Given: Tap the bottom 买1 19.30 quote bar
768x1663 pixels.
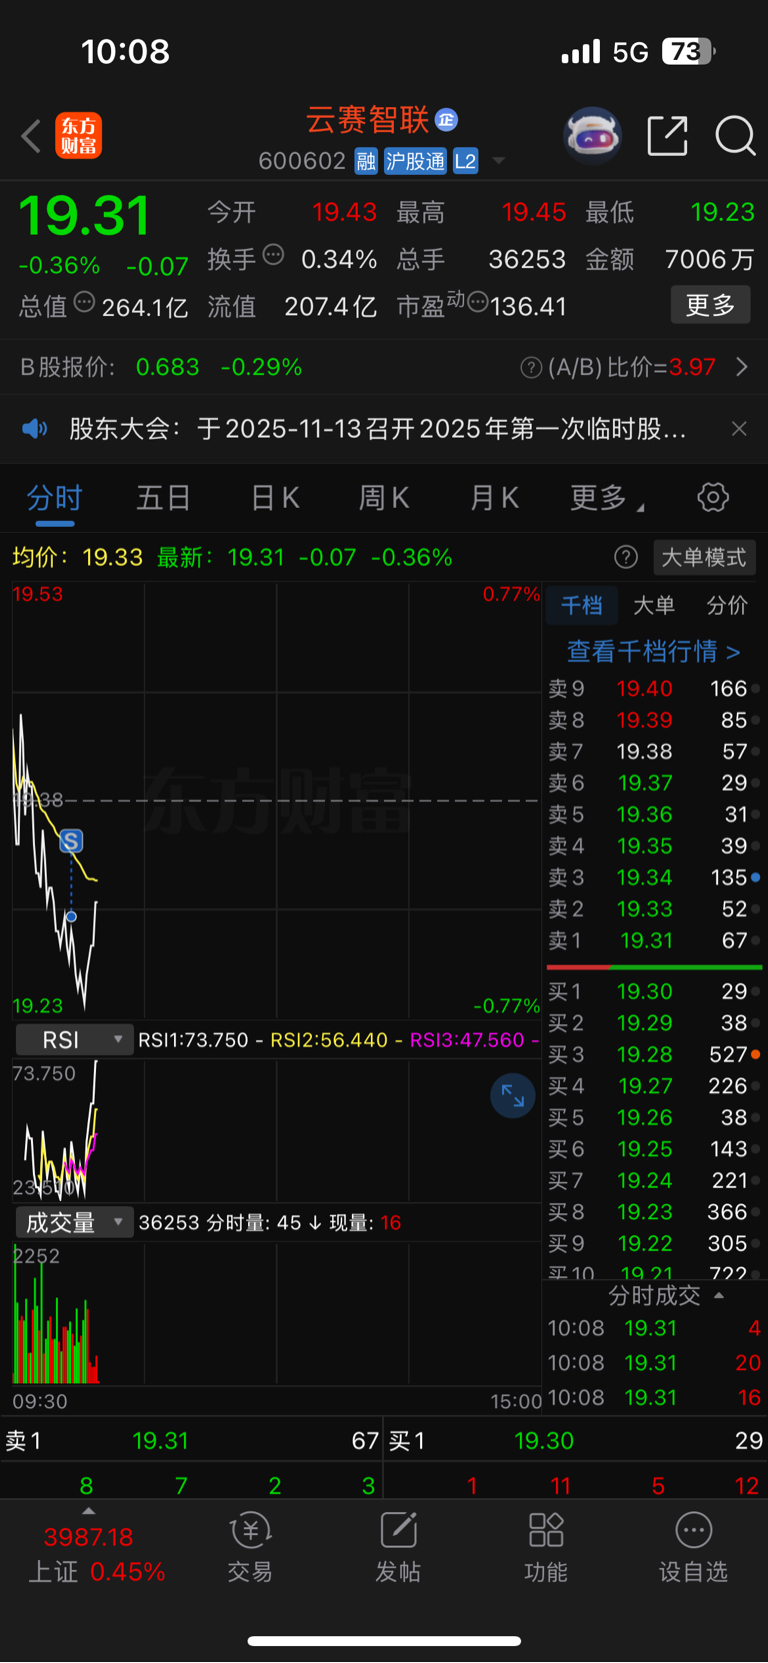Looking at the screenshot, I should pos(576,1441).
